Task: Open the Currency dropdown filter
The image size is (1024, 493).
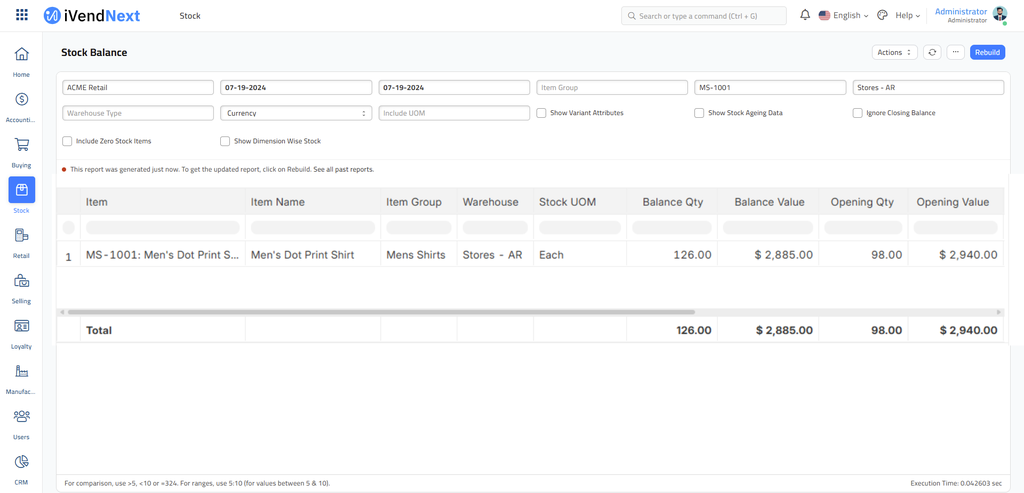Action: pyautogui.click(x=296, y=113)
